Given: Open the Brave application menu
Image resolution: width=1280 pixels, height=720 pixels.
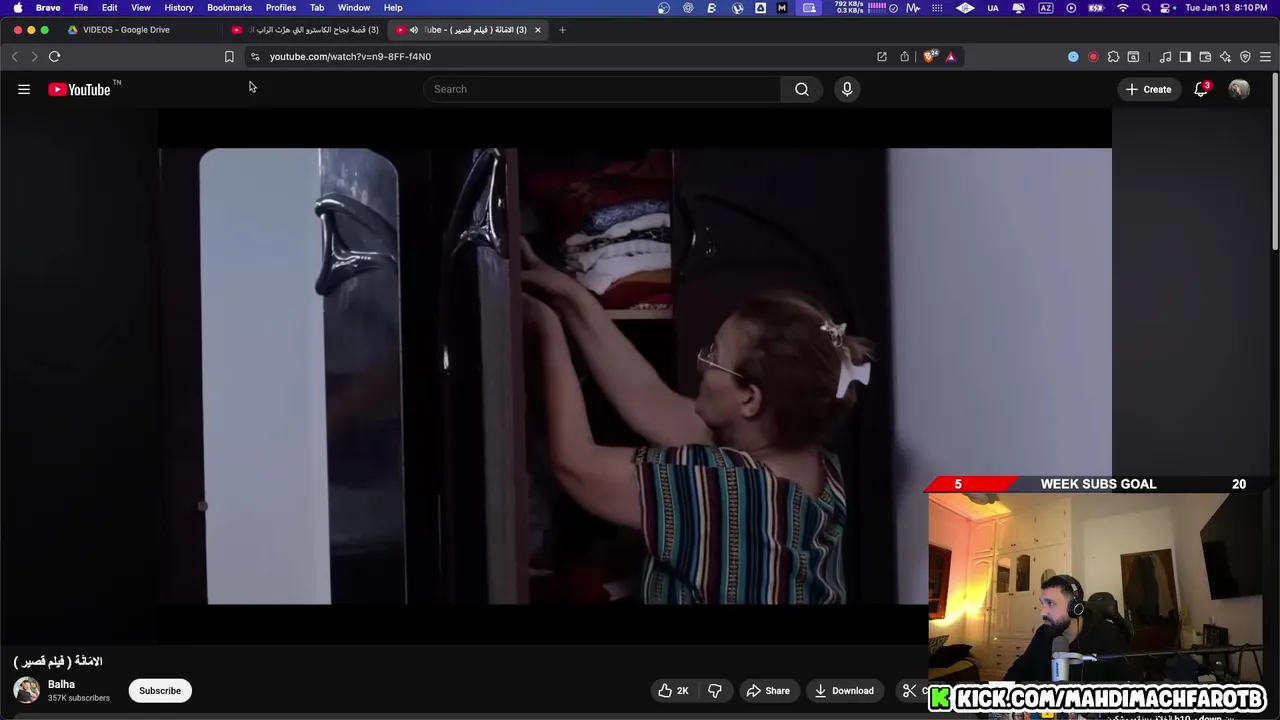Looking at the screenshot, I should [48, 8].
